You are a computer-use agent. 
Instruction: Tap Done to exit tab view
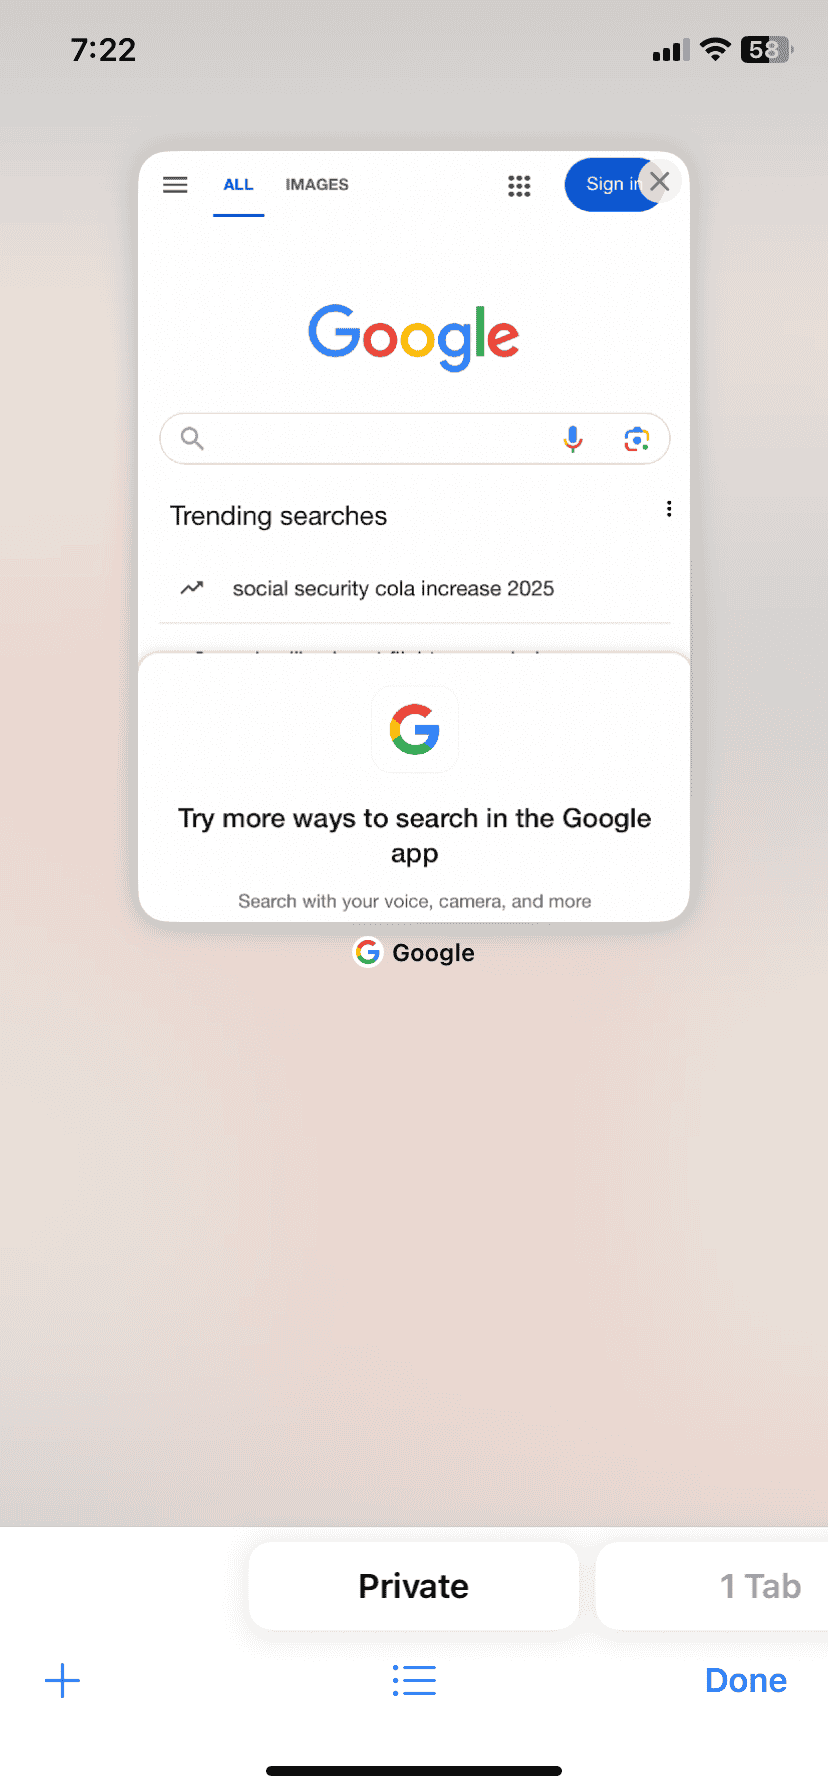(x=746, y=1681)
